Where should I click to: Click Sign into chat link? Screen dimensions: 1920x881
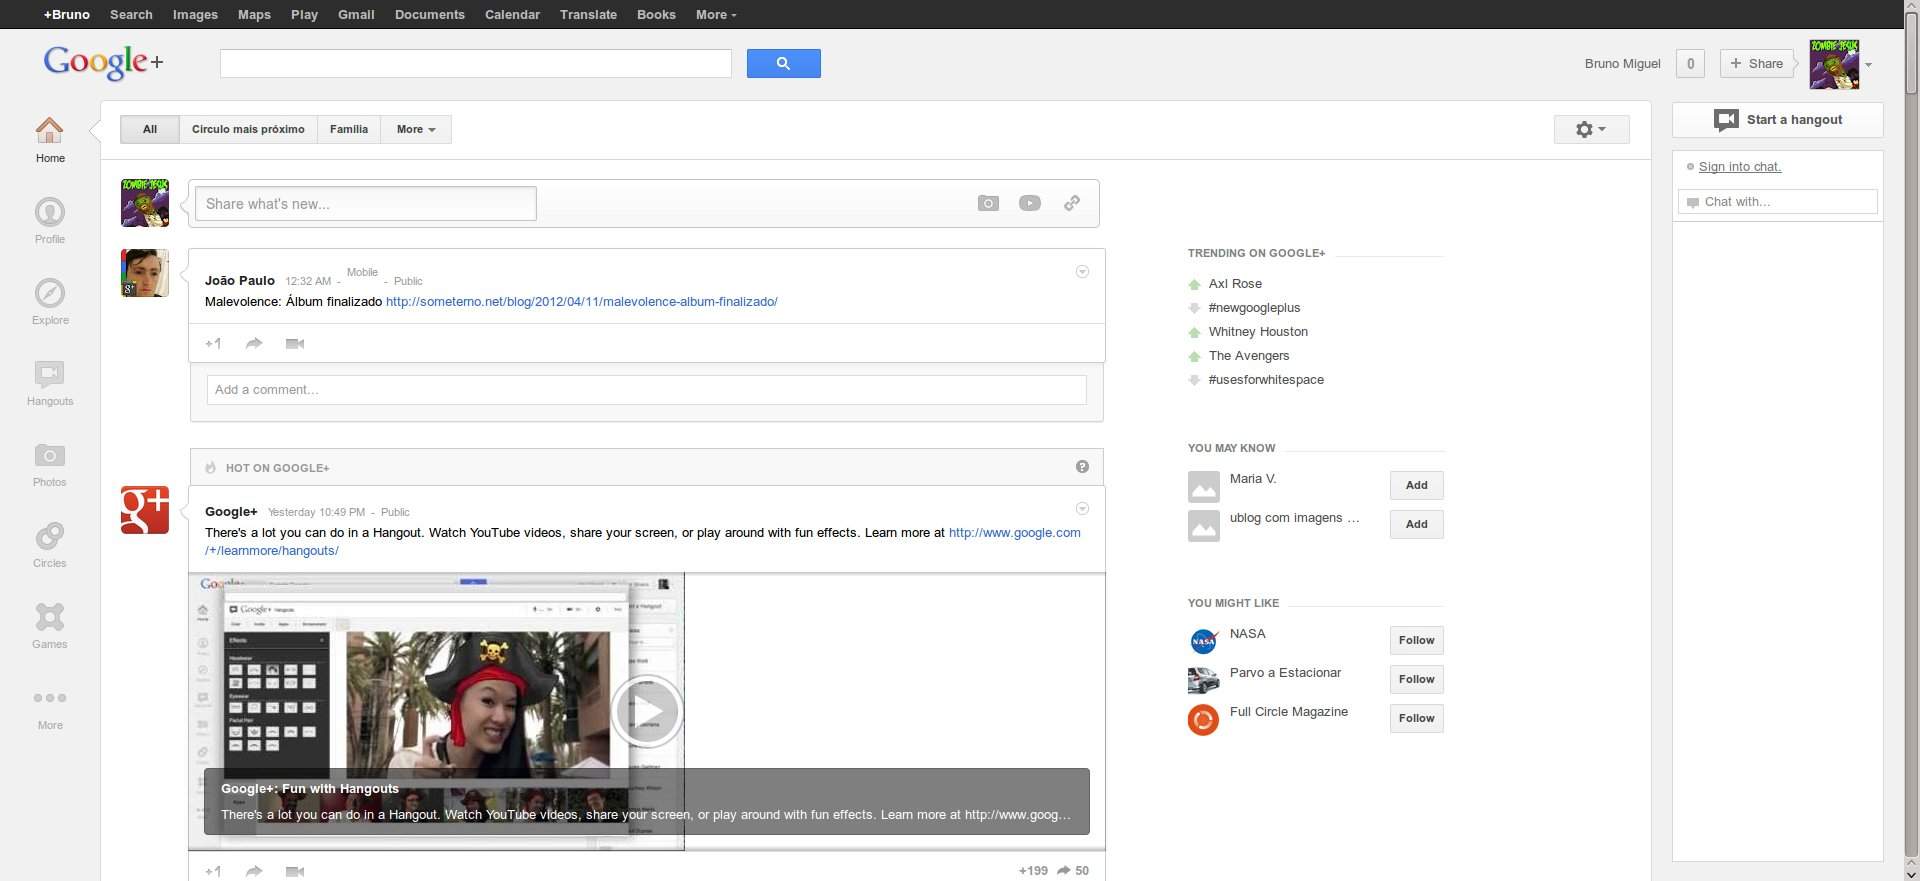point(1740,167)
